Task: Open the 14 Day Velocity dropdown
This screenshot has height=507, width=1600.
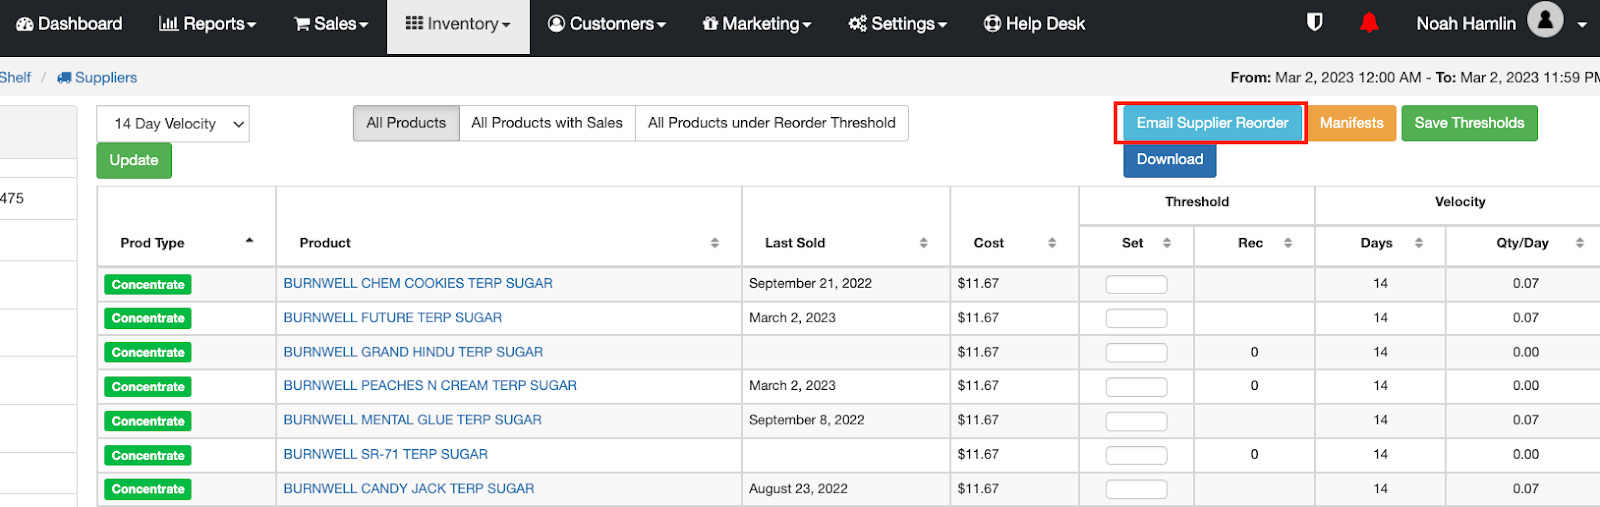Action: click(x=173, y=124)
